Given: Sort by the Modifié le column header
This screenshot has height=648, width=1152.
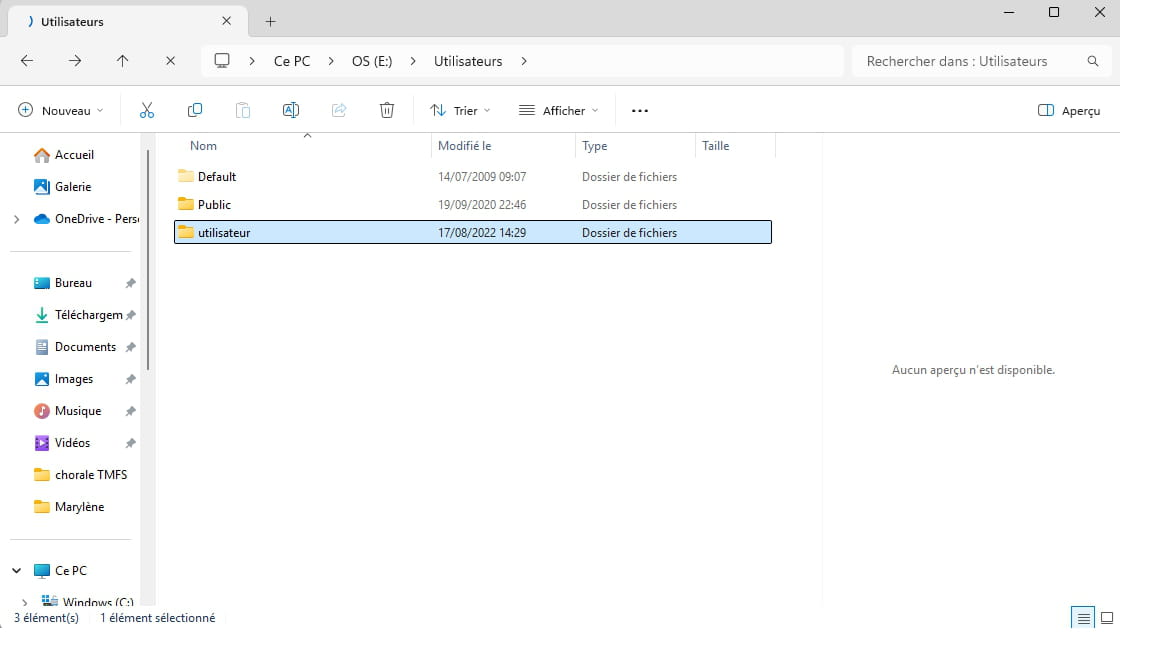Looking at the screenshot, I should point(465,146).
